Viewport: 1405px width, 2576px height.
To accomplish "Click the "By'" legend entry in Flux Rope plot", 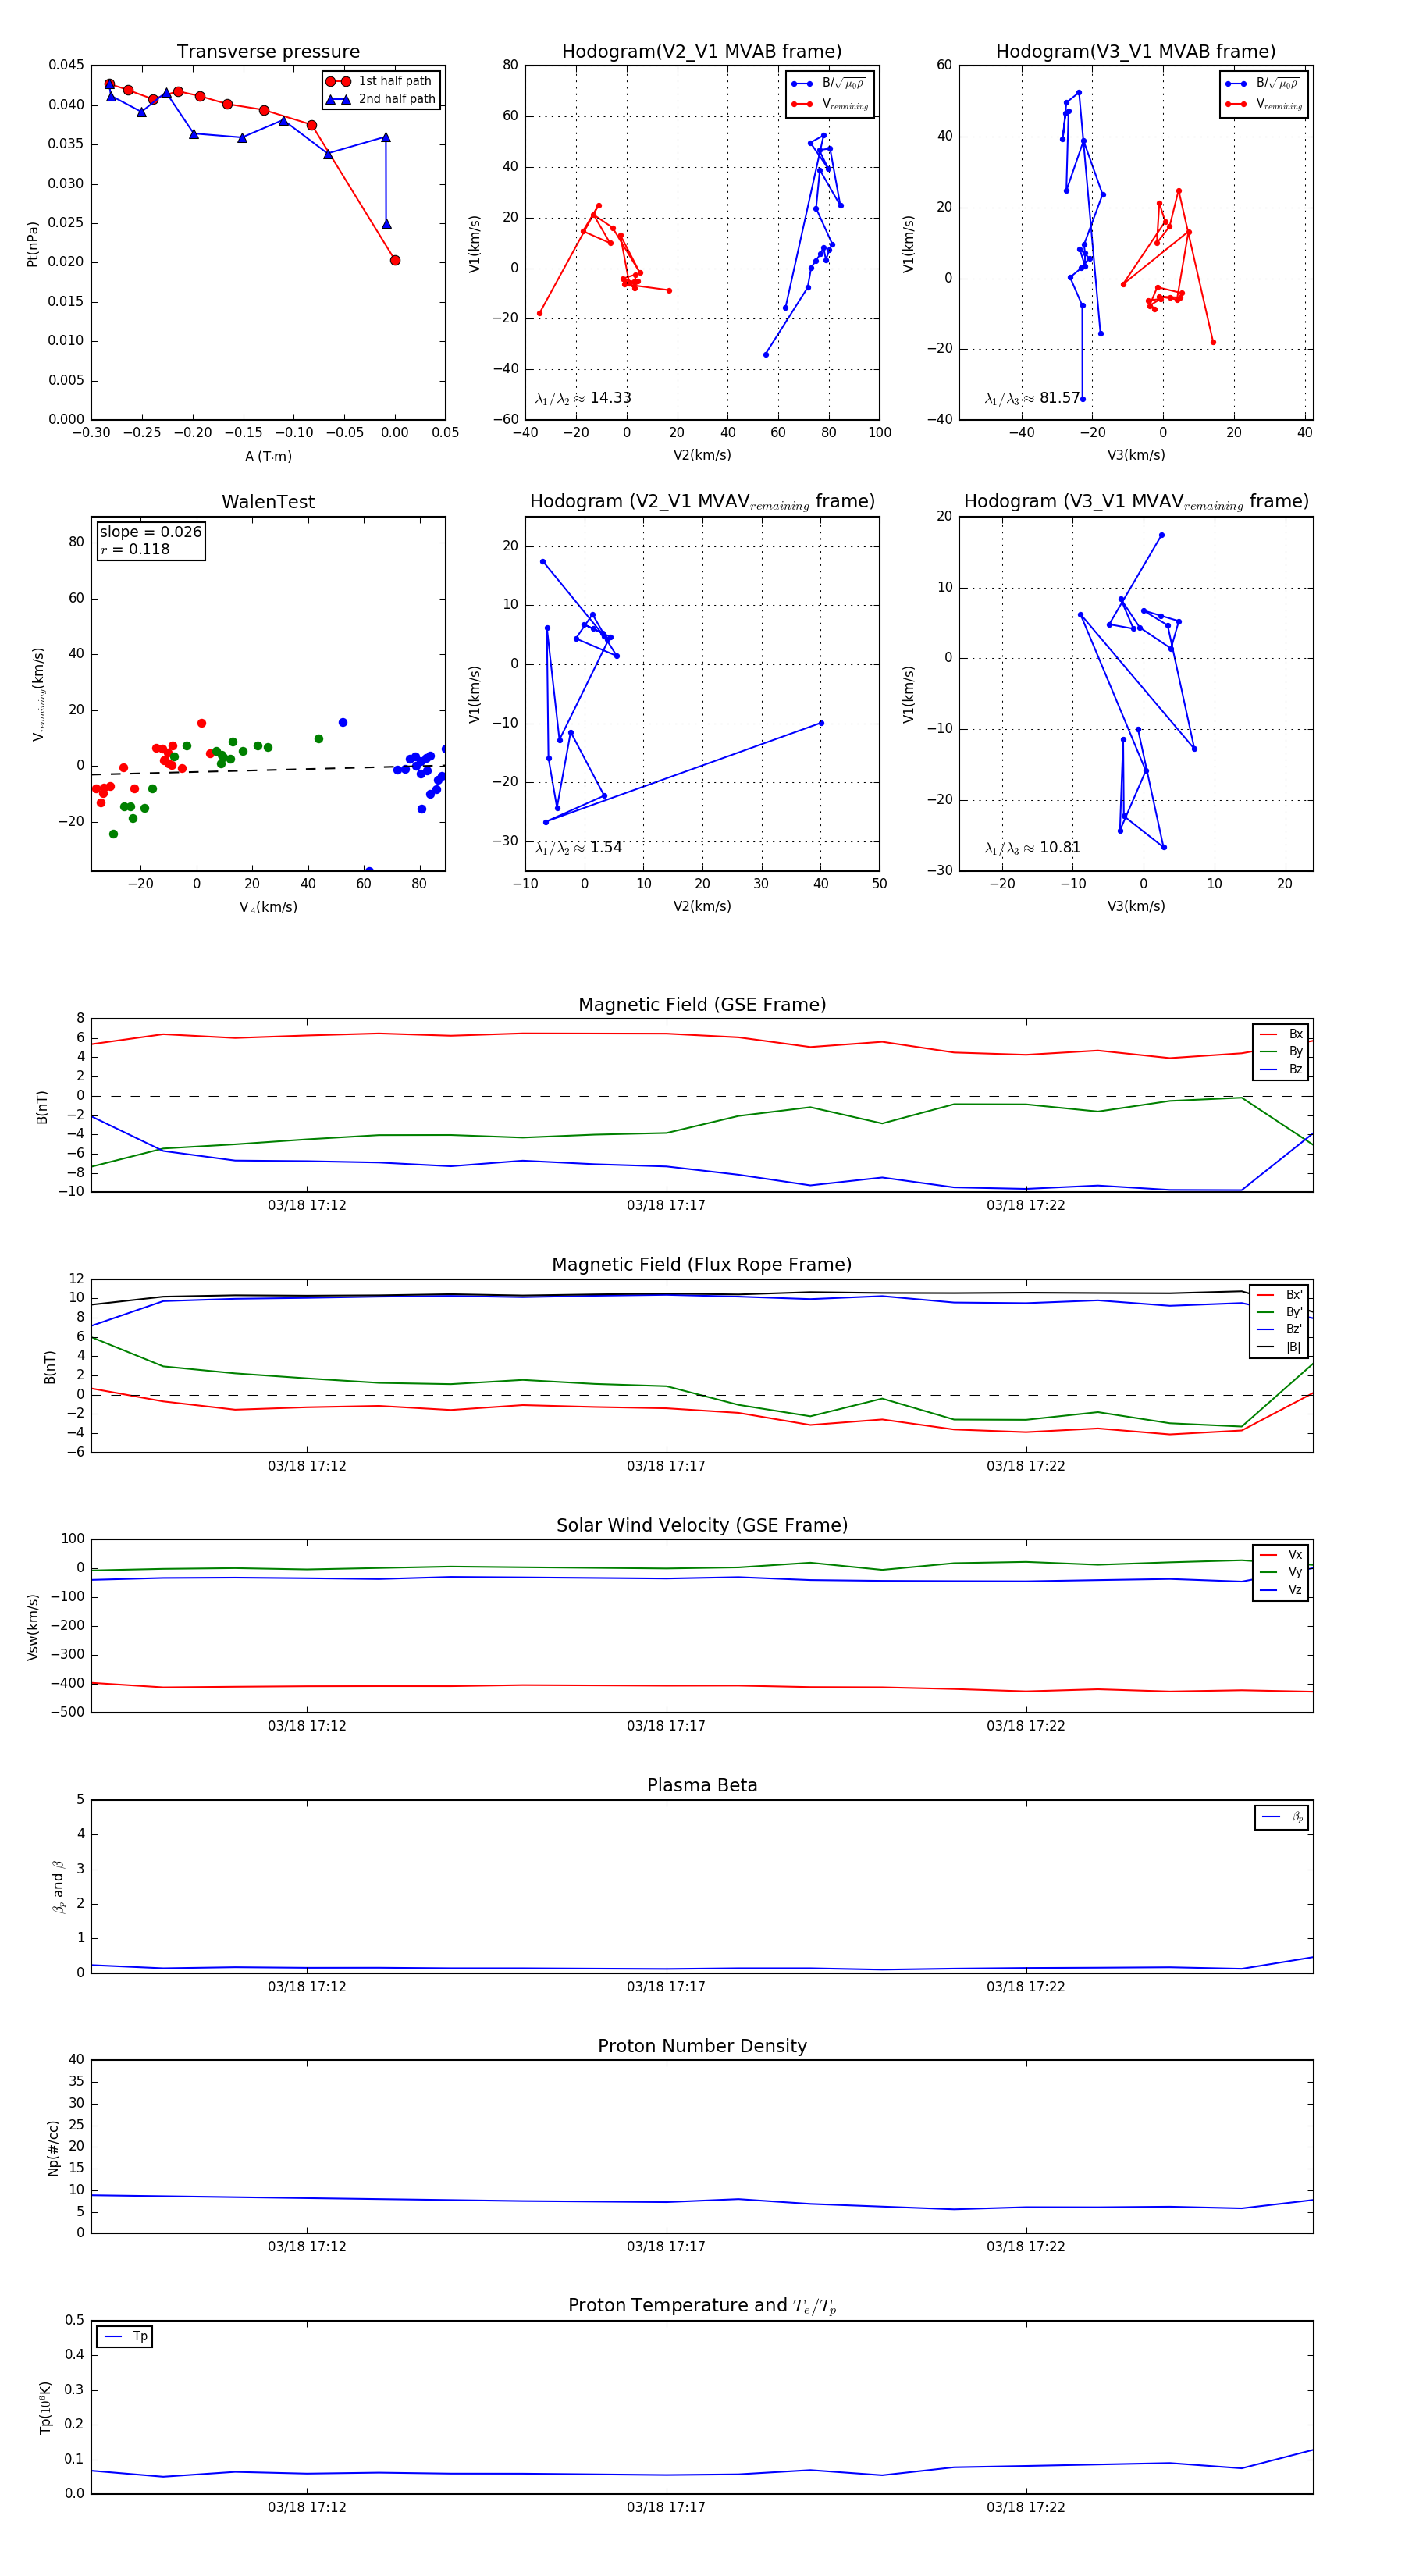I will coord(1280,1312).
